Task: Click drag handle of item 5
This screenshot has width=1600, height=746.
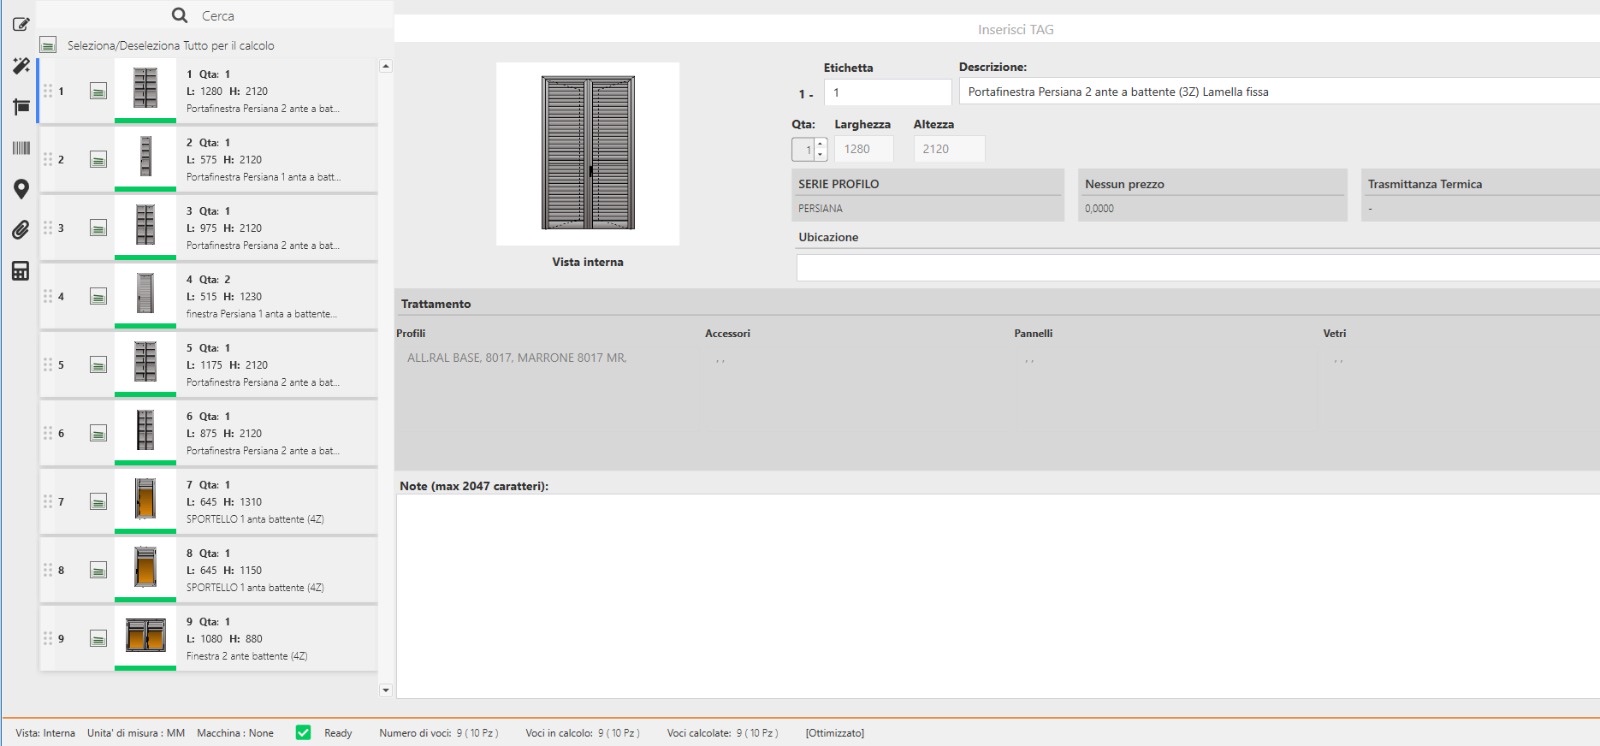Action: [48, 365]
